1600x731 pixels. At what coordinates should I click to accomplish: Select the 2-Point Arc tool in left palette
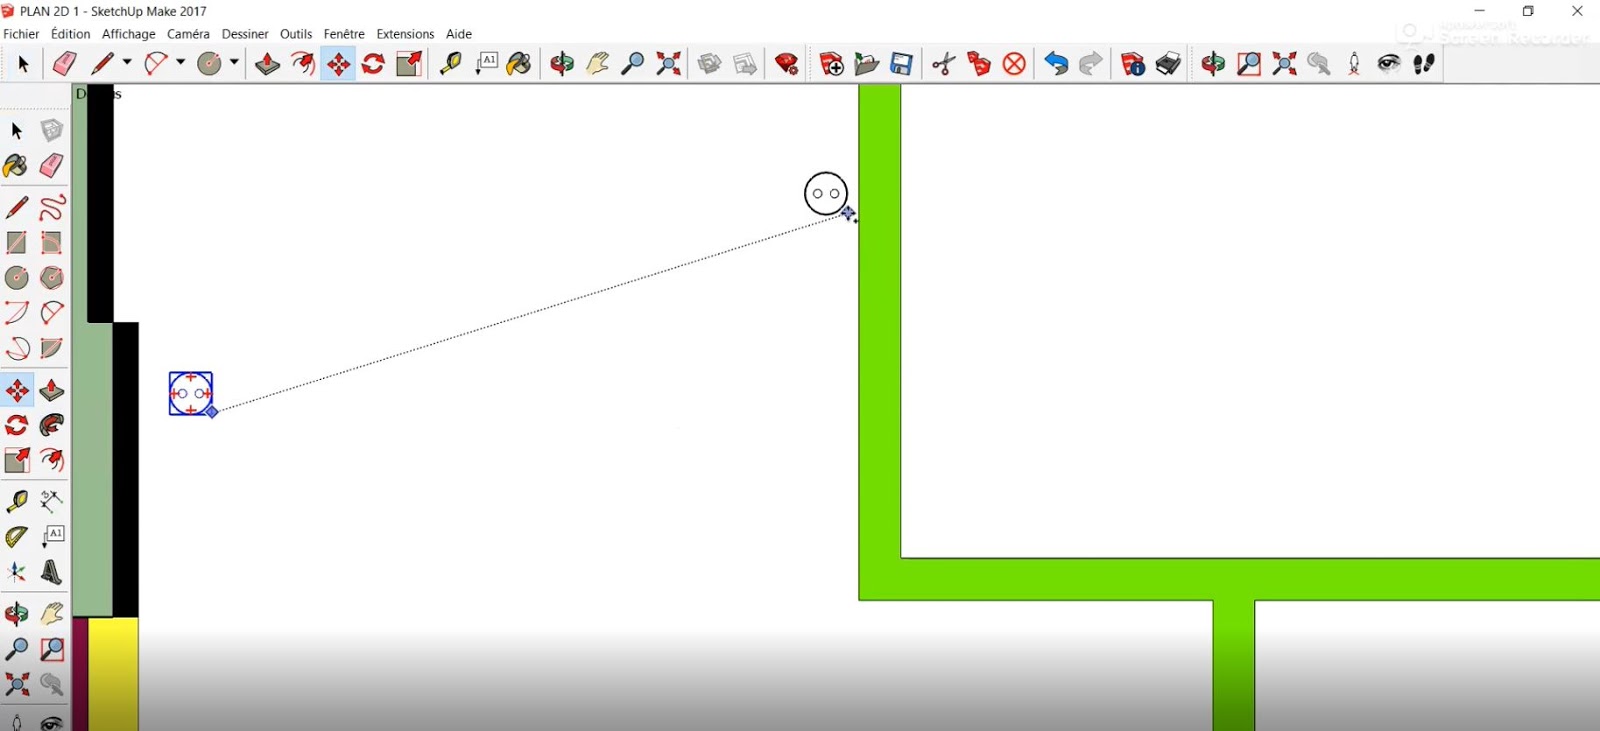[x=17, y=313]
